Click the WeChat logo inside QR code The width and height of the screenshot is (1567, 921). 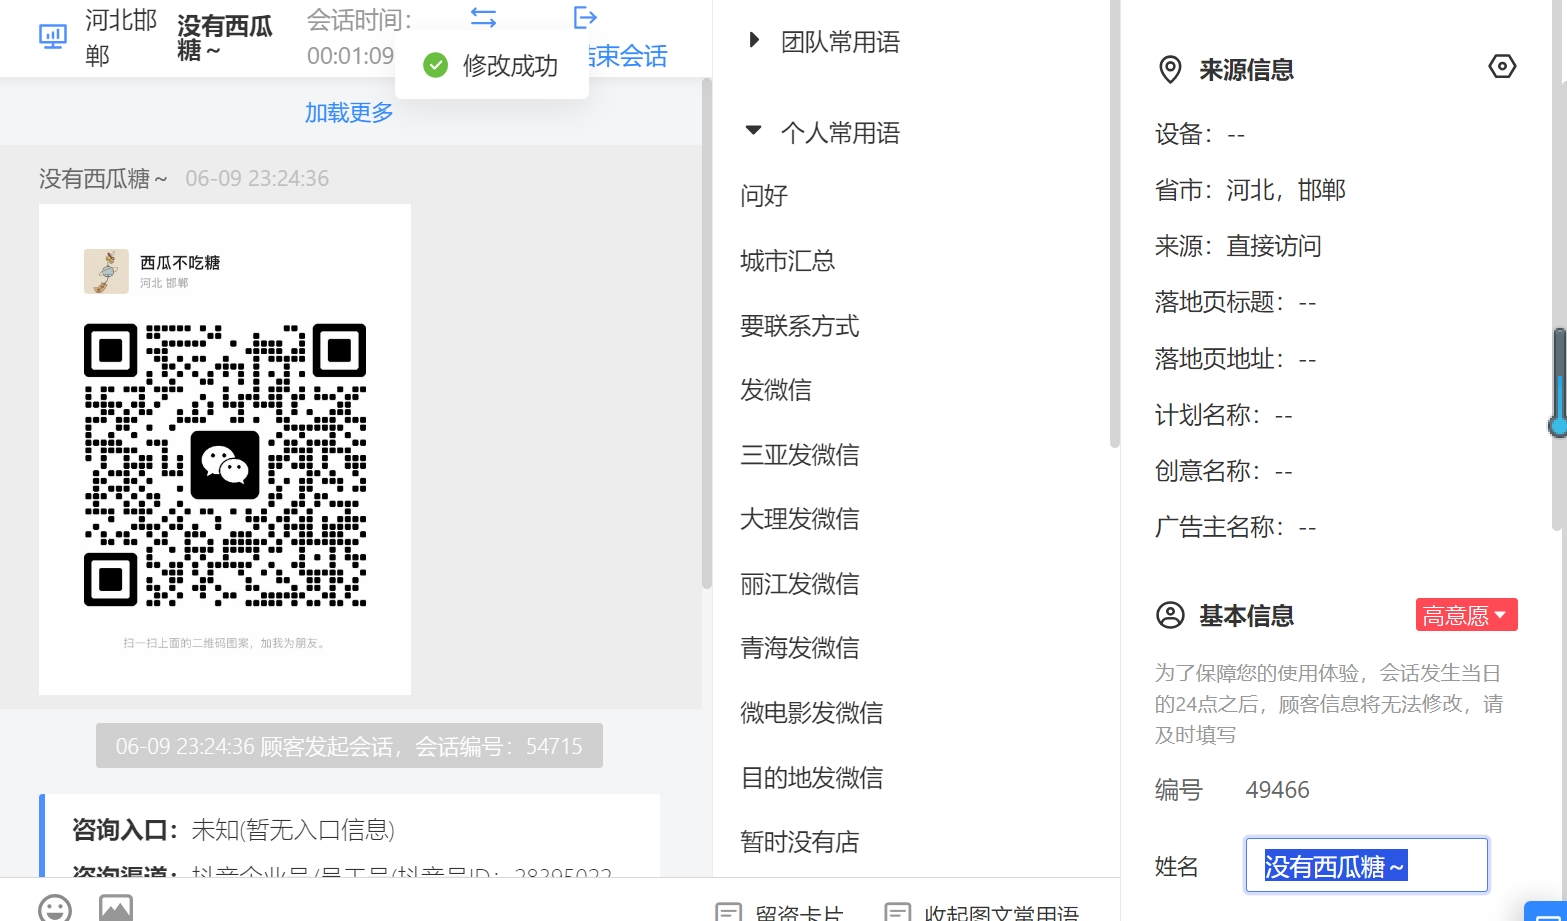225,465
